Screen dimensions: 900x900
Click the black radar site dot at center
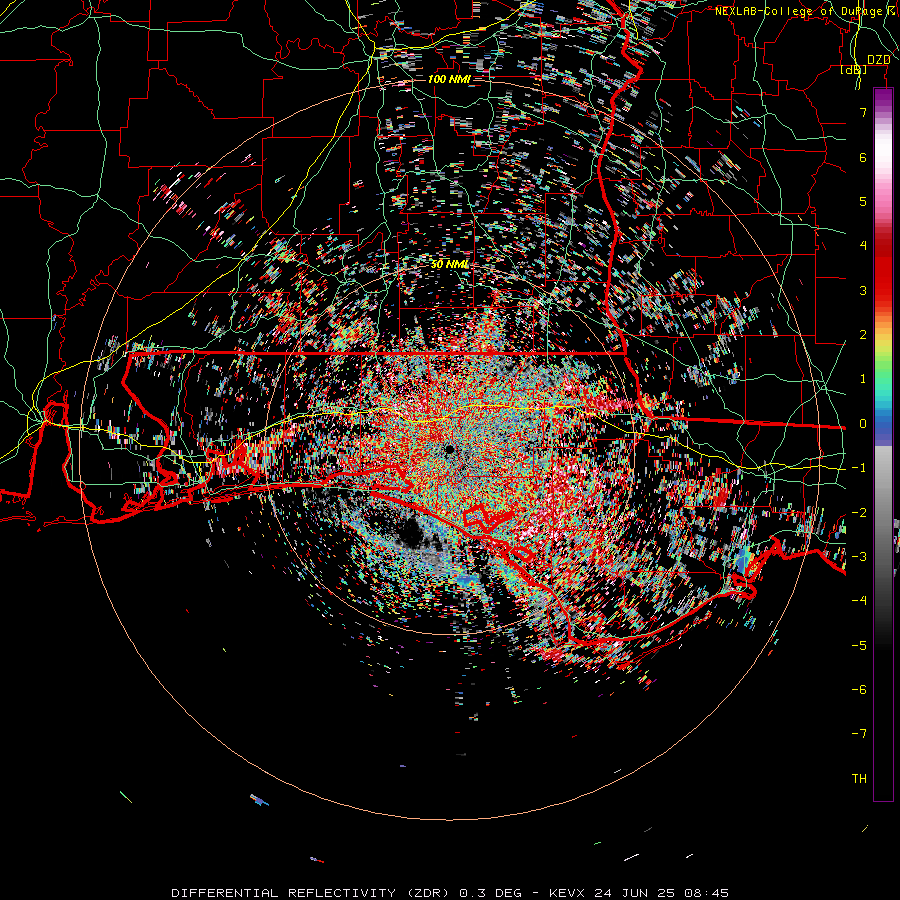449,449
